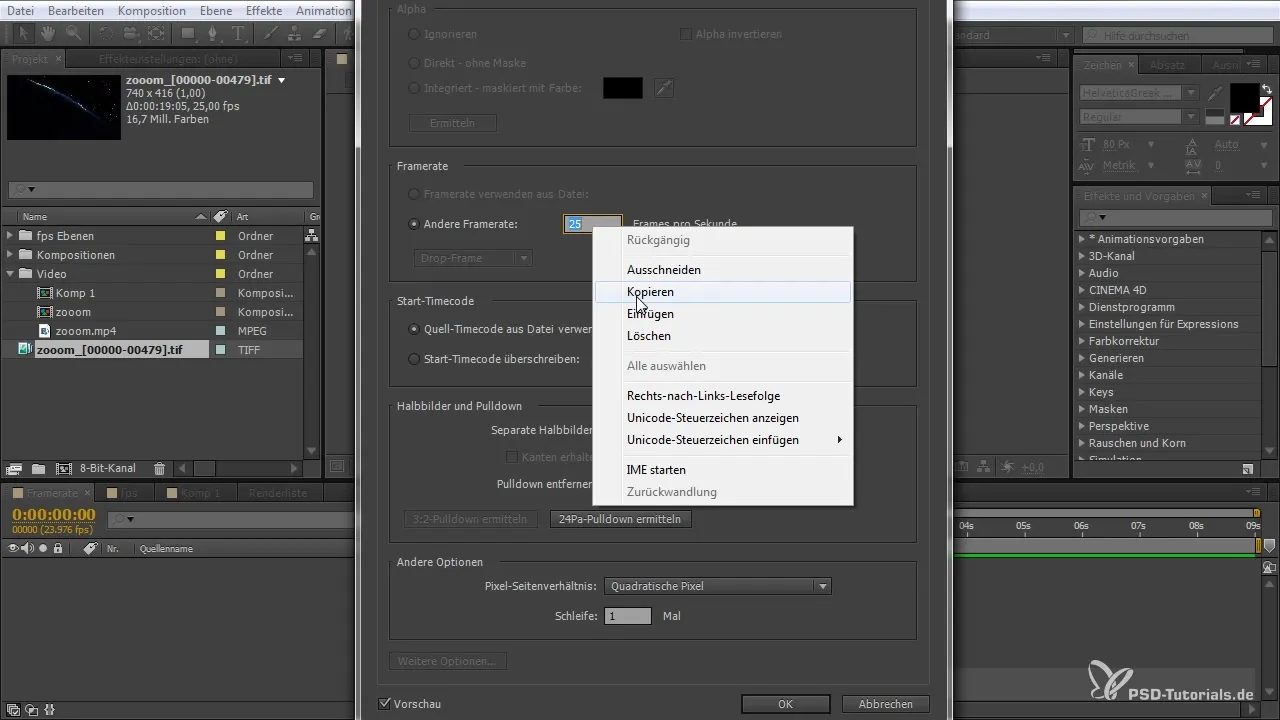
Task: Click the Schleife loop count field
Action: pos(627,616)
